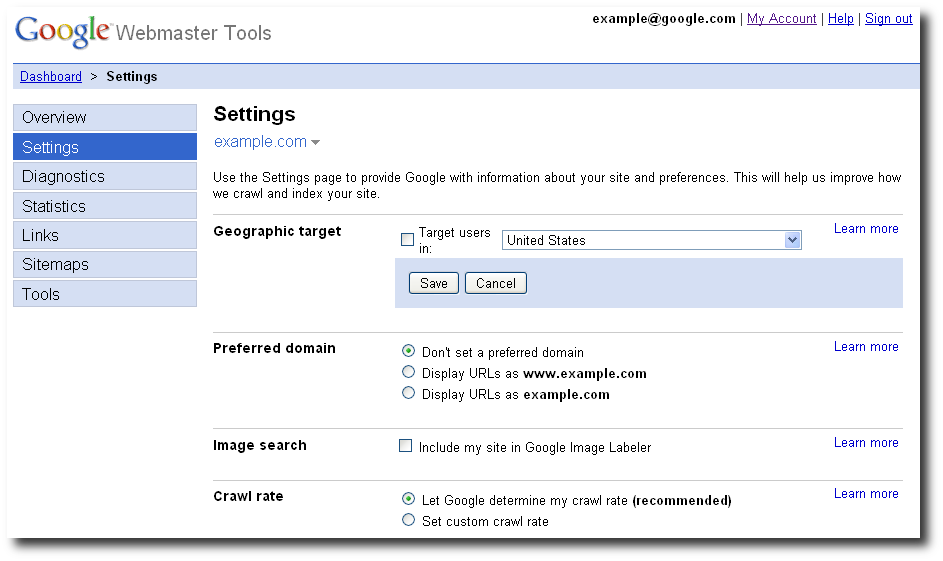Open Learn more for Crawl rate

(866, 494)
